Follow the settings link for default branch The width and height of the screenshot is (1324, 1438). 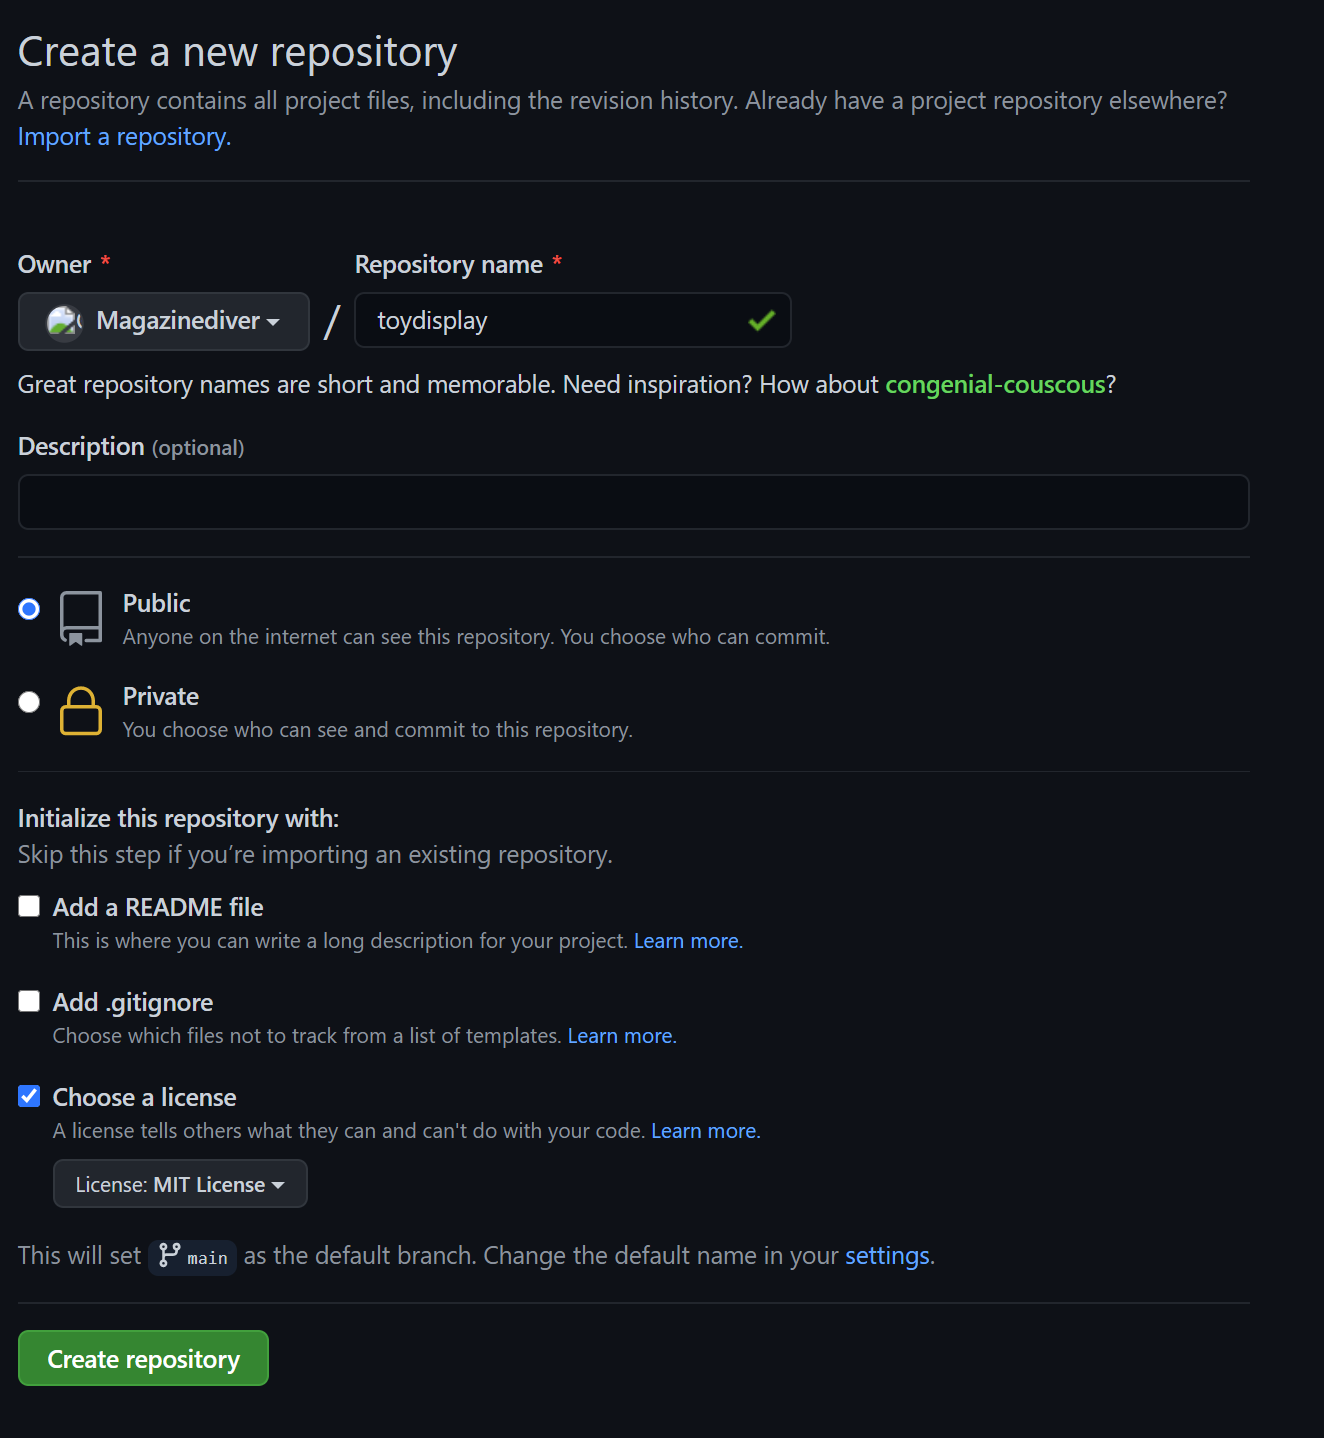point(887,1256)
